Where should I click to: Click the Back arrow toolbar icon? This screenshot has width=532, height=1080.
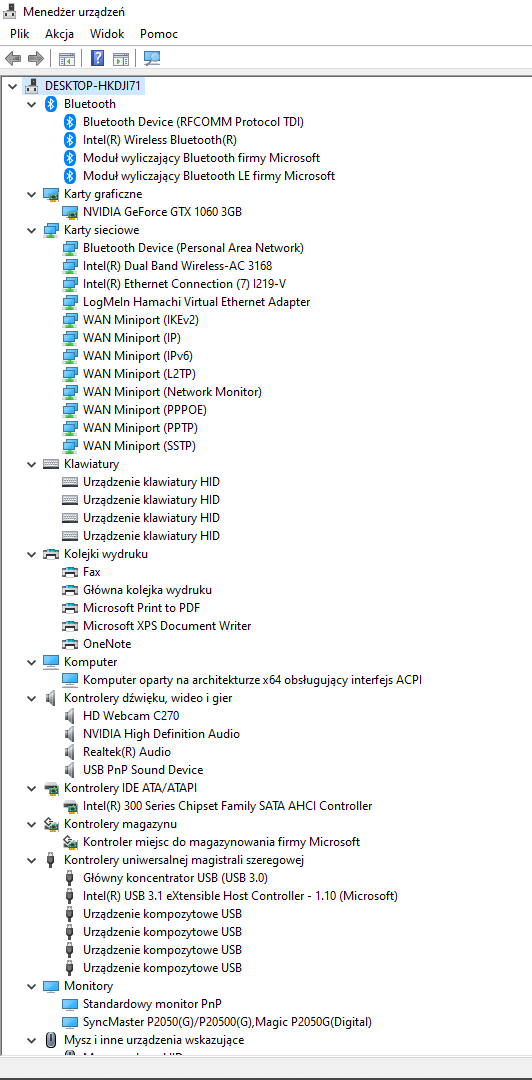click(x=13, y=59)
